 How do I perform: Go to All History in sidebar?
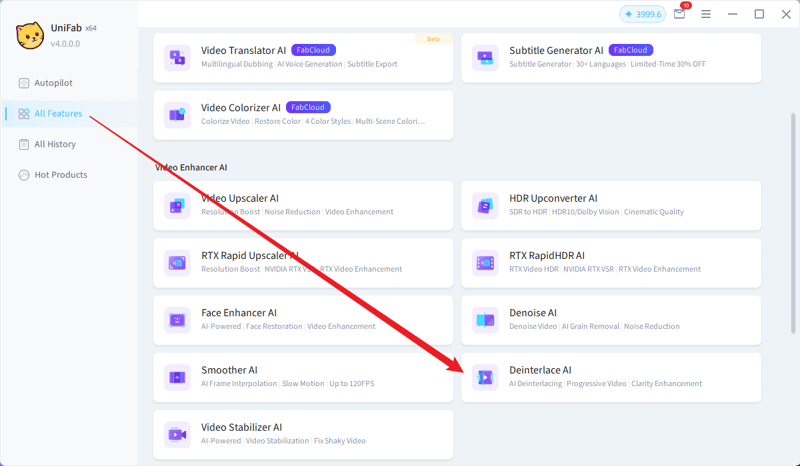click(55, 144)
